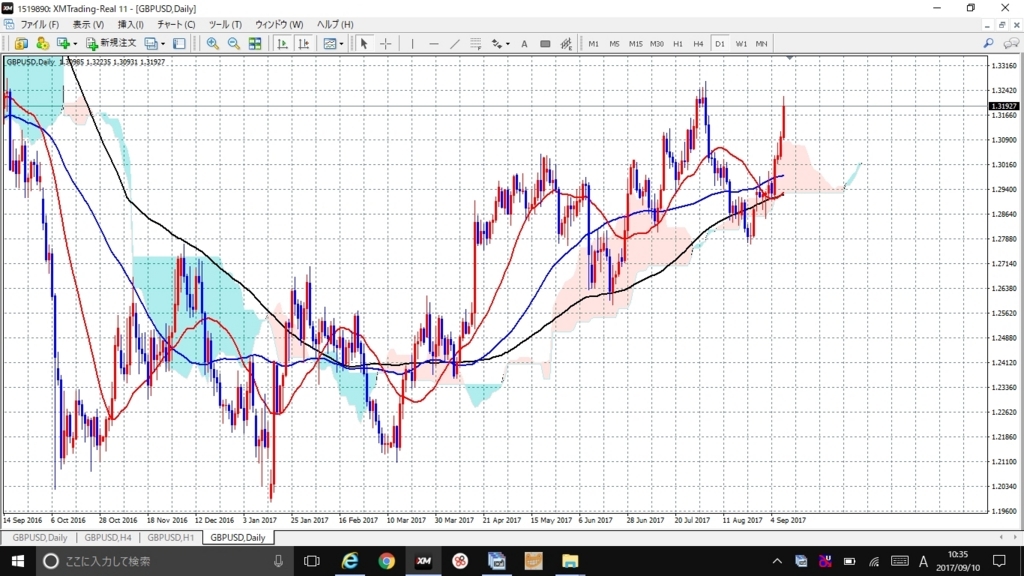Open the search magnifier icon
This screenshot has width=1024, height=576.
coord(988,43)
